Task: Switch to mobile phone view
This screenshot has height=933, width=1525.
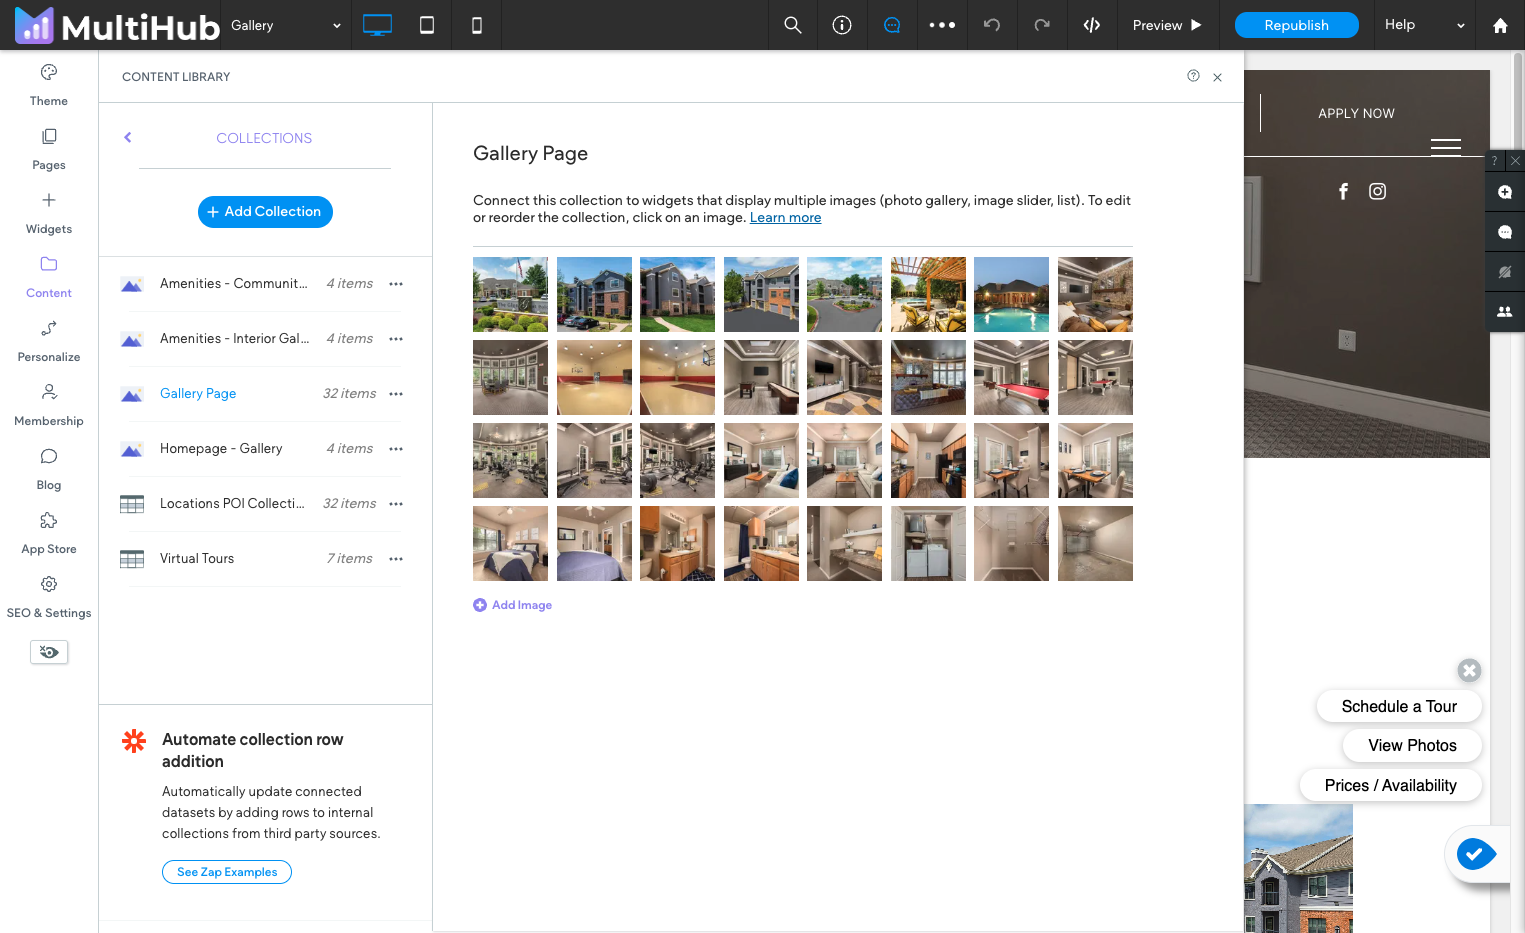Action: pyautogui.click(x=477, y=25)
